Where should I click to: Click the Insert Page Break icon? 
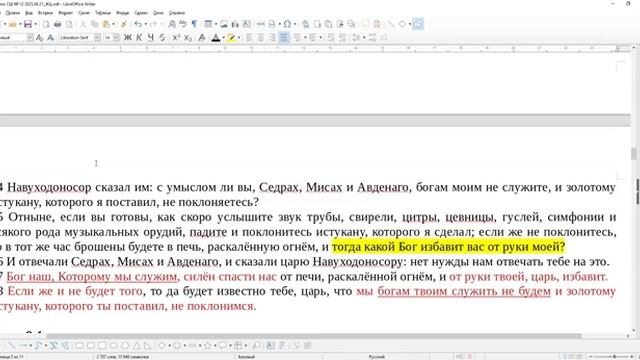[260, 24]
